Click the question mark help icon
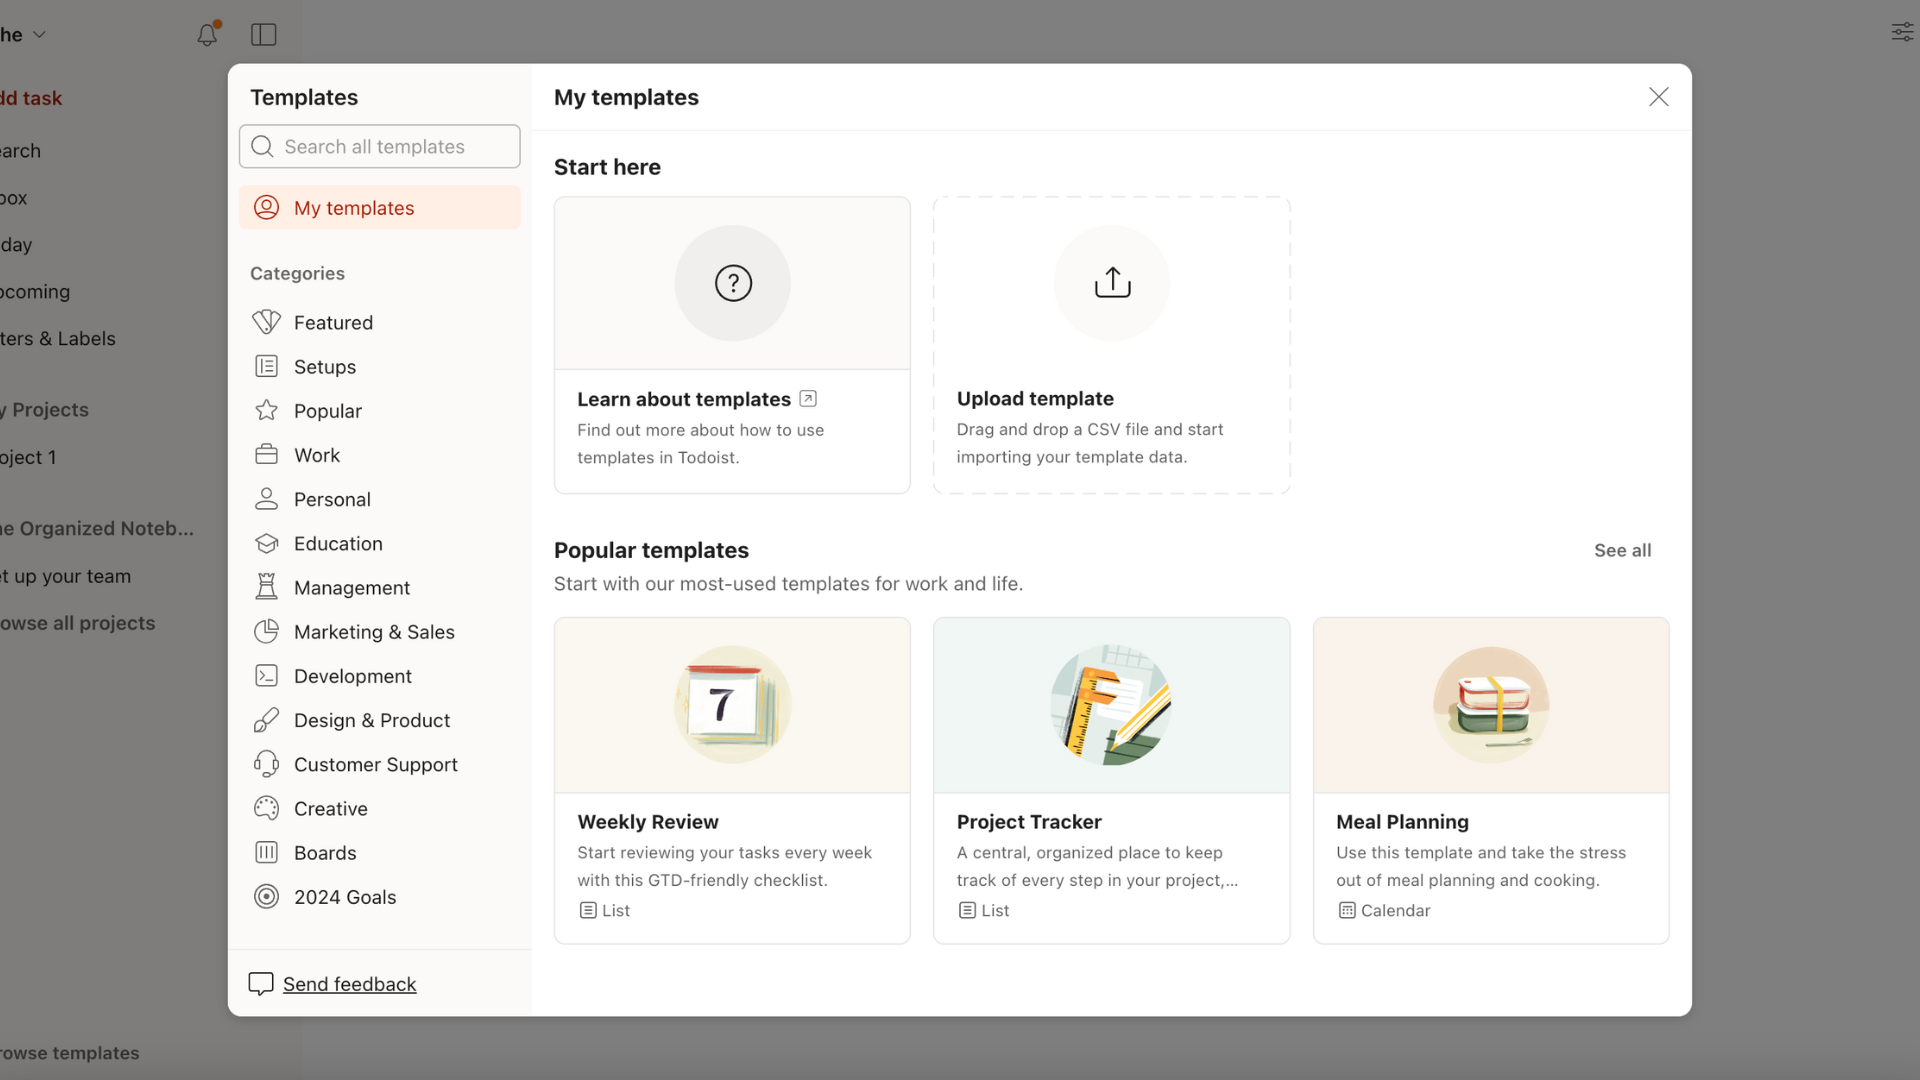This screenshot has width=1920, height=1080. coord(732,283)
